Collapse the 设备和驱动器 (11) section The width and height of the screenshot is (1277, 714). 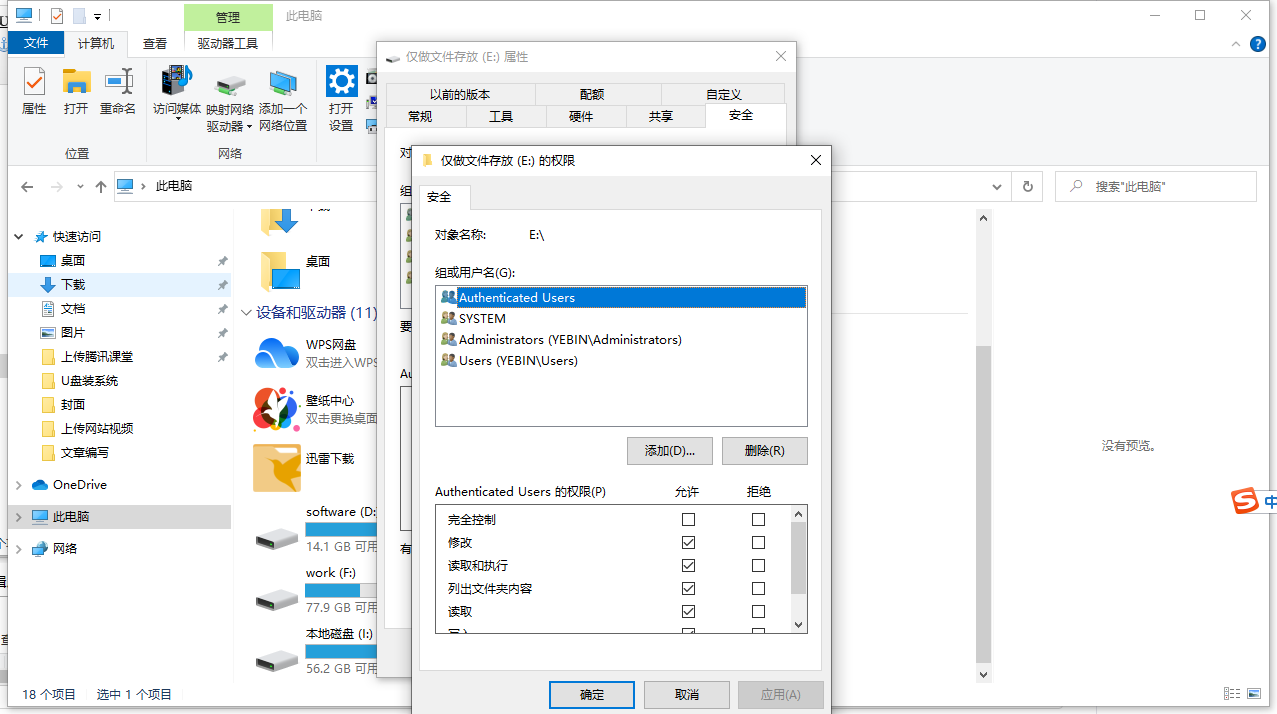246,312
